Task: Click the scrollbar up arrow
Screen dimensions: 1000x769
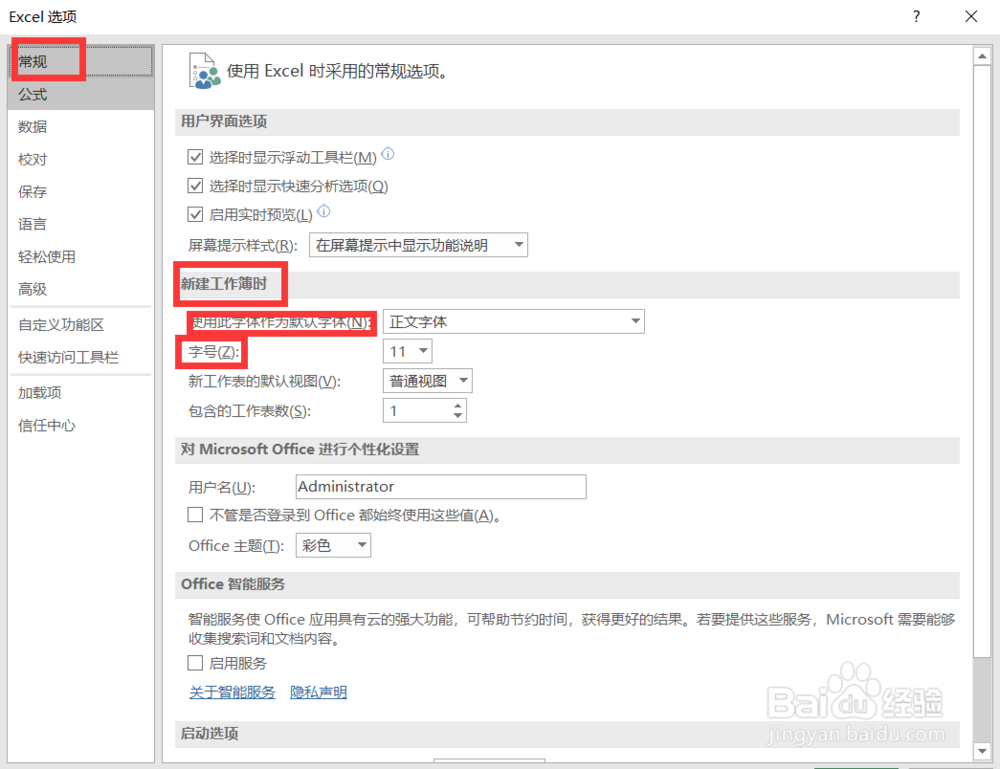Action: (982, 56)
